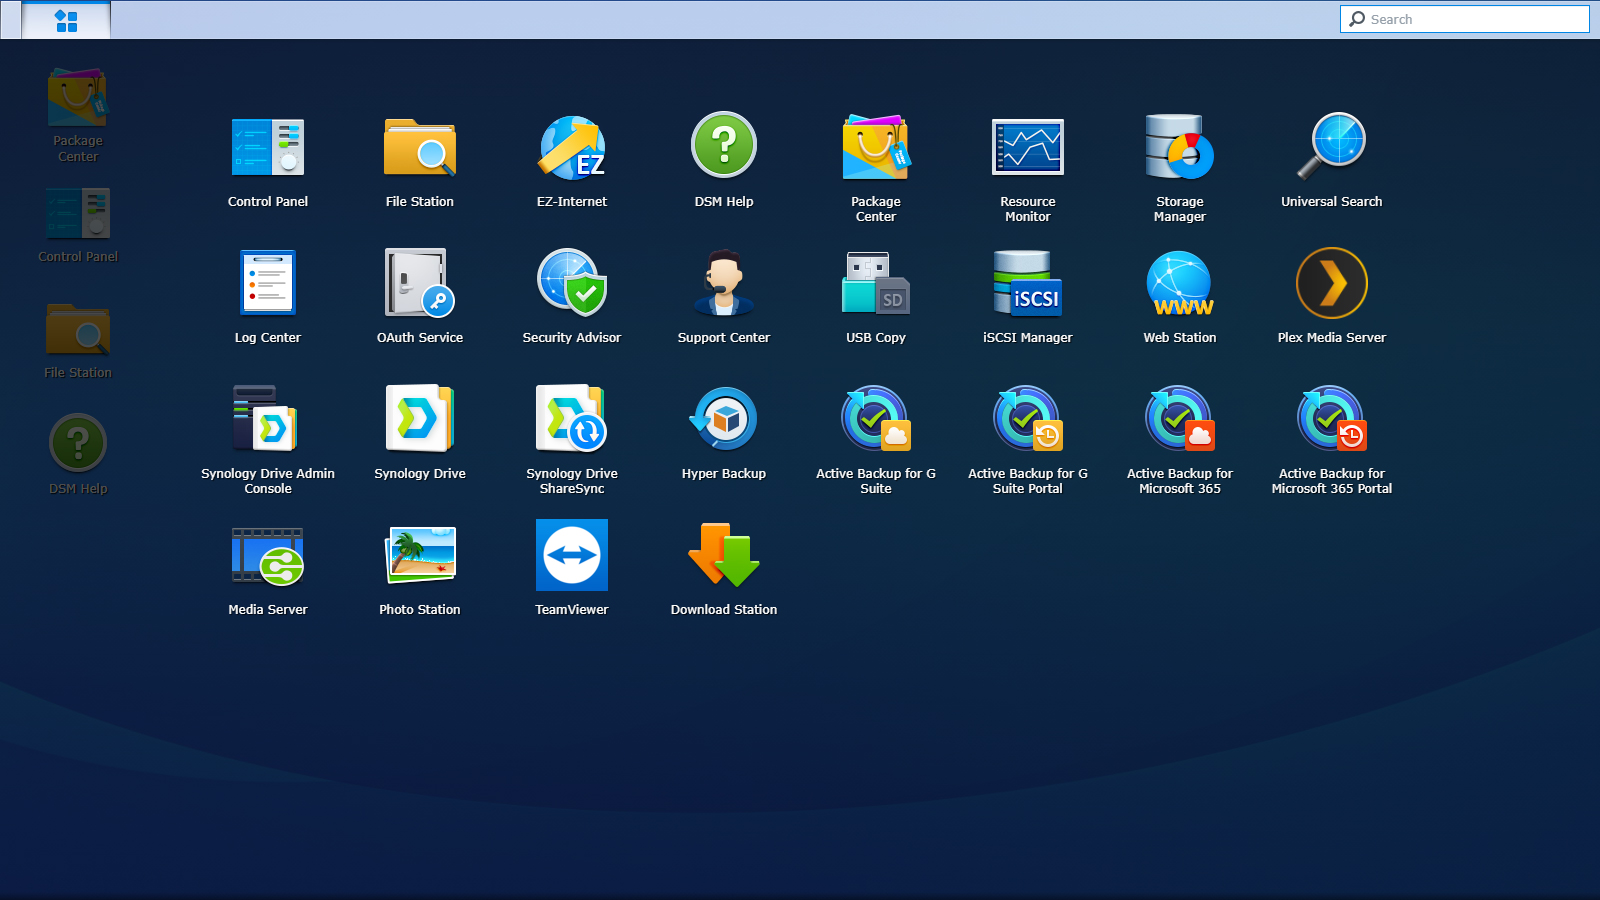
Task: Launch Storage Manager
Action: pyautogui.click(x=1180, y=168)
